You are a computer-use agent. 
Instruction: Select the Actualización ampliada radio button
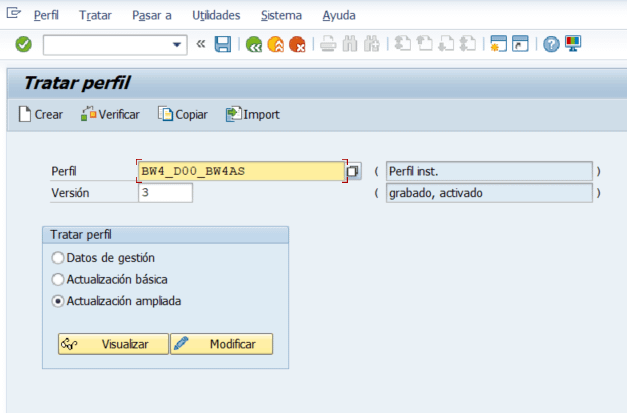coord(58,300)
